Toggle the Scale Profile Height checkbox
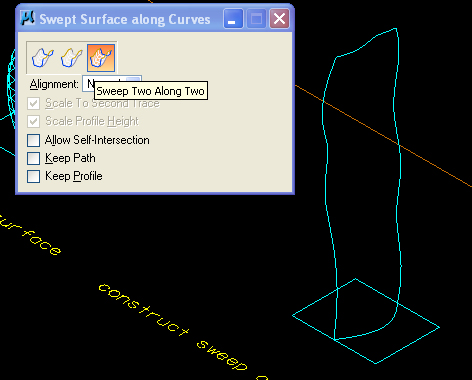 pyautogui.click(x=34, y=121)
